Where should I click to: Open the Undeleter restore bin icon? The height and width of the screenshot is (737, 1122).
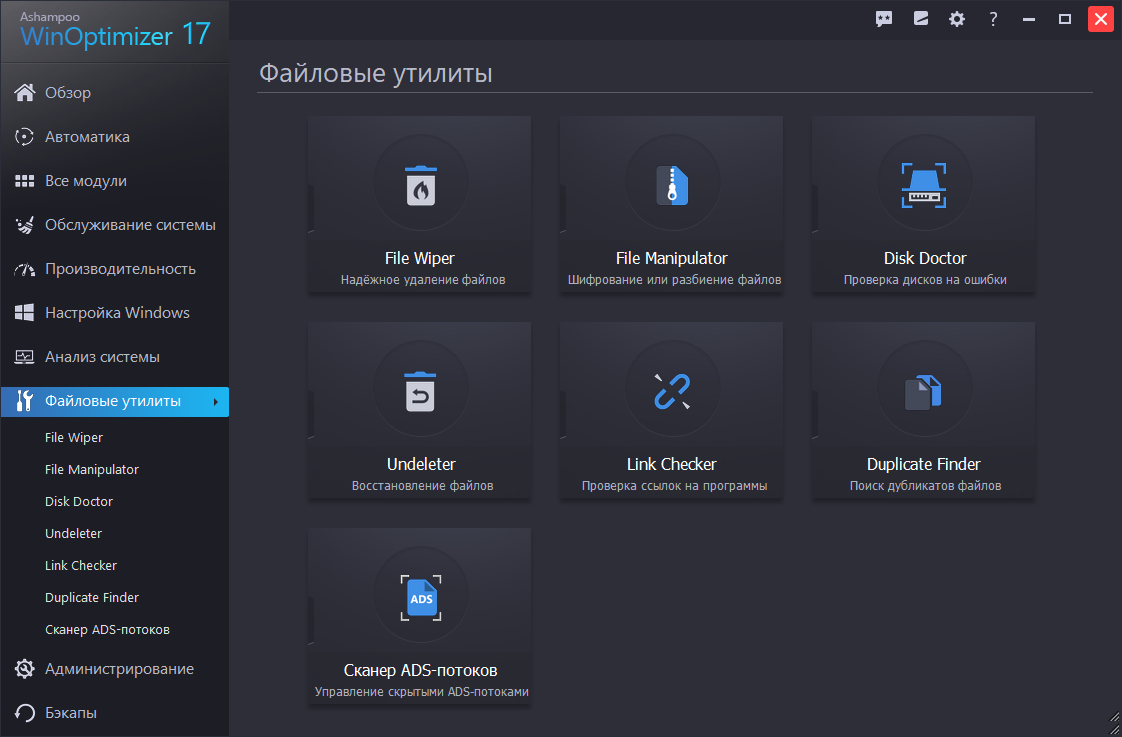421,391
